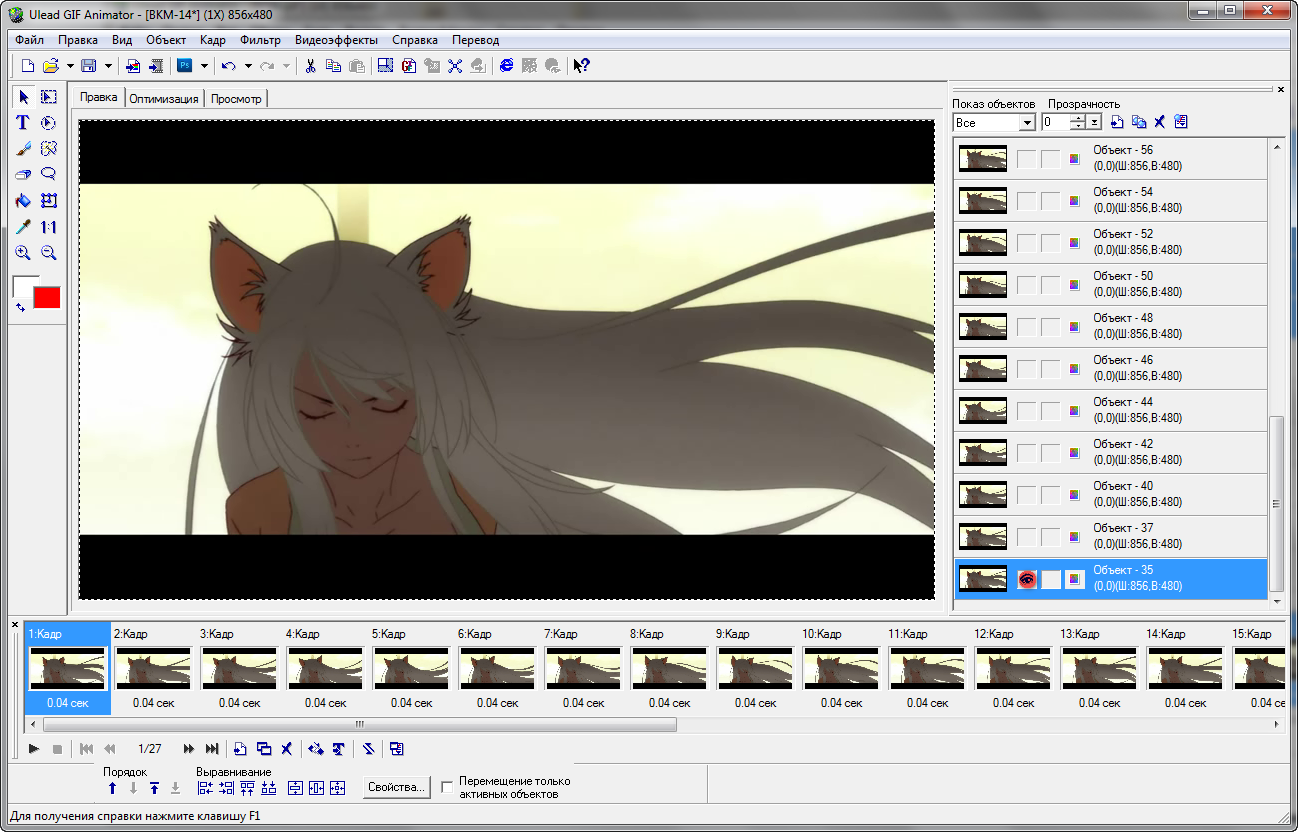Move object up in order
The width and height of the screenshot is (1298, 832).
point(112,788)
